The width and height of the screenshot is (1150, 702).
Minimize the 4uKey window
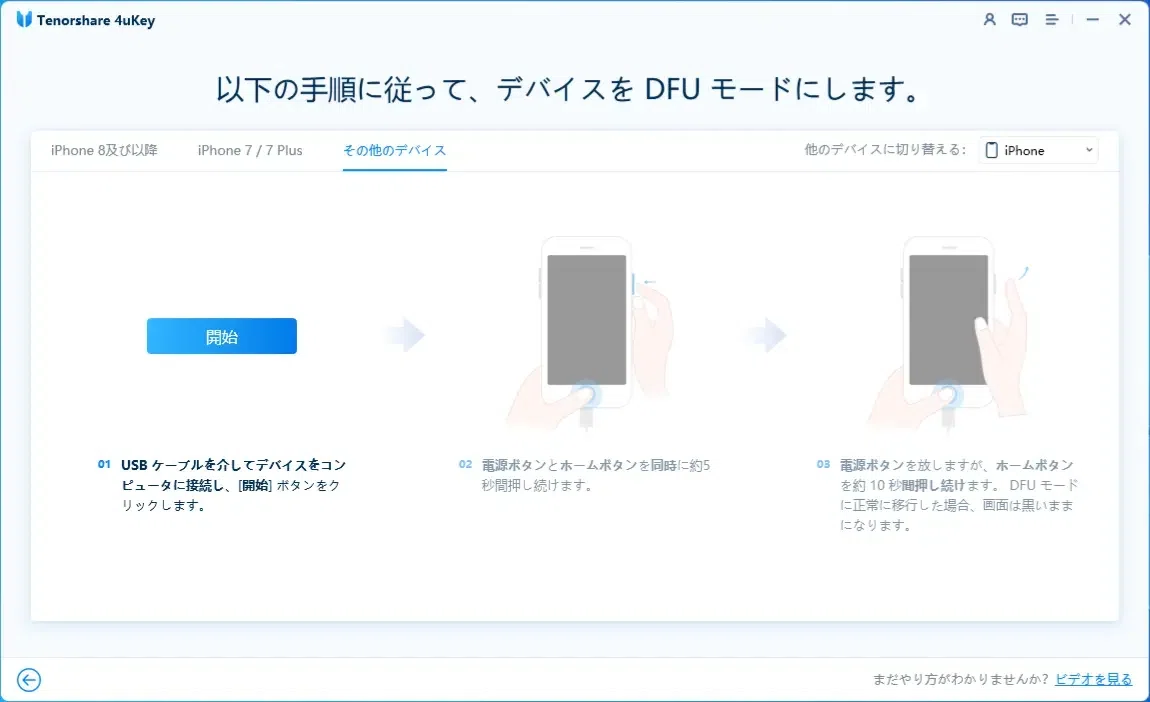pyautogui.click(x=1093, y=20)
